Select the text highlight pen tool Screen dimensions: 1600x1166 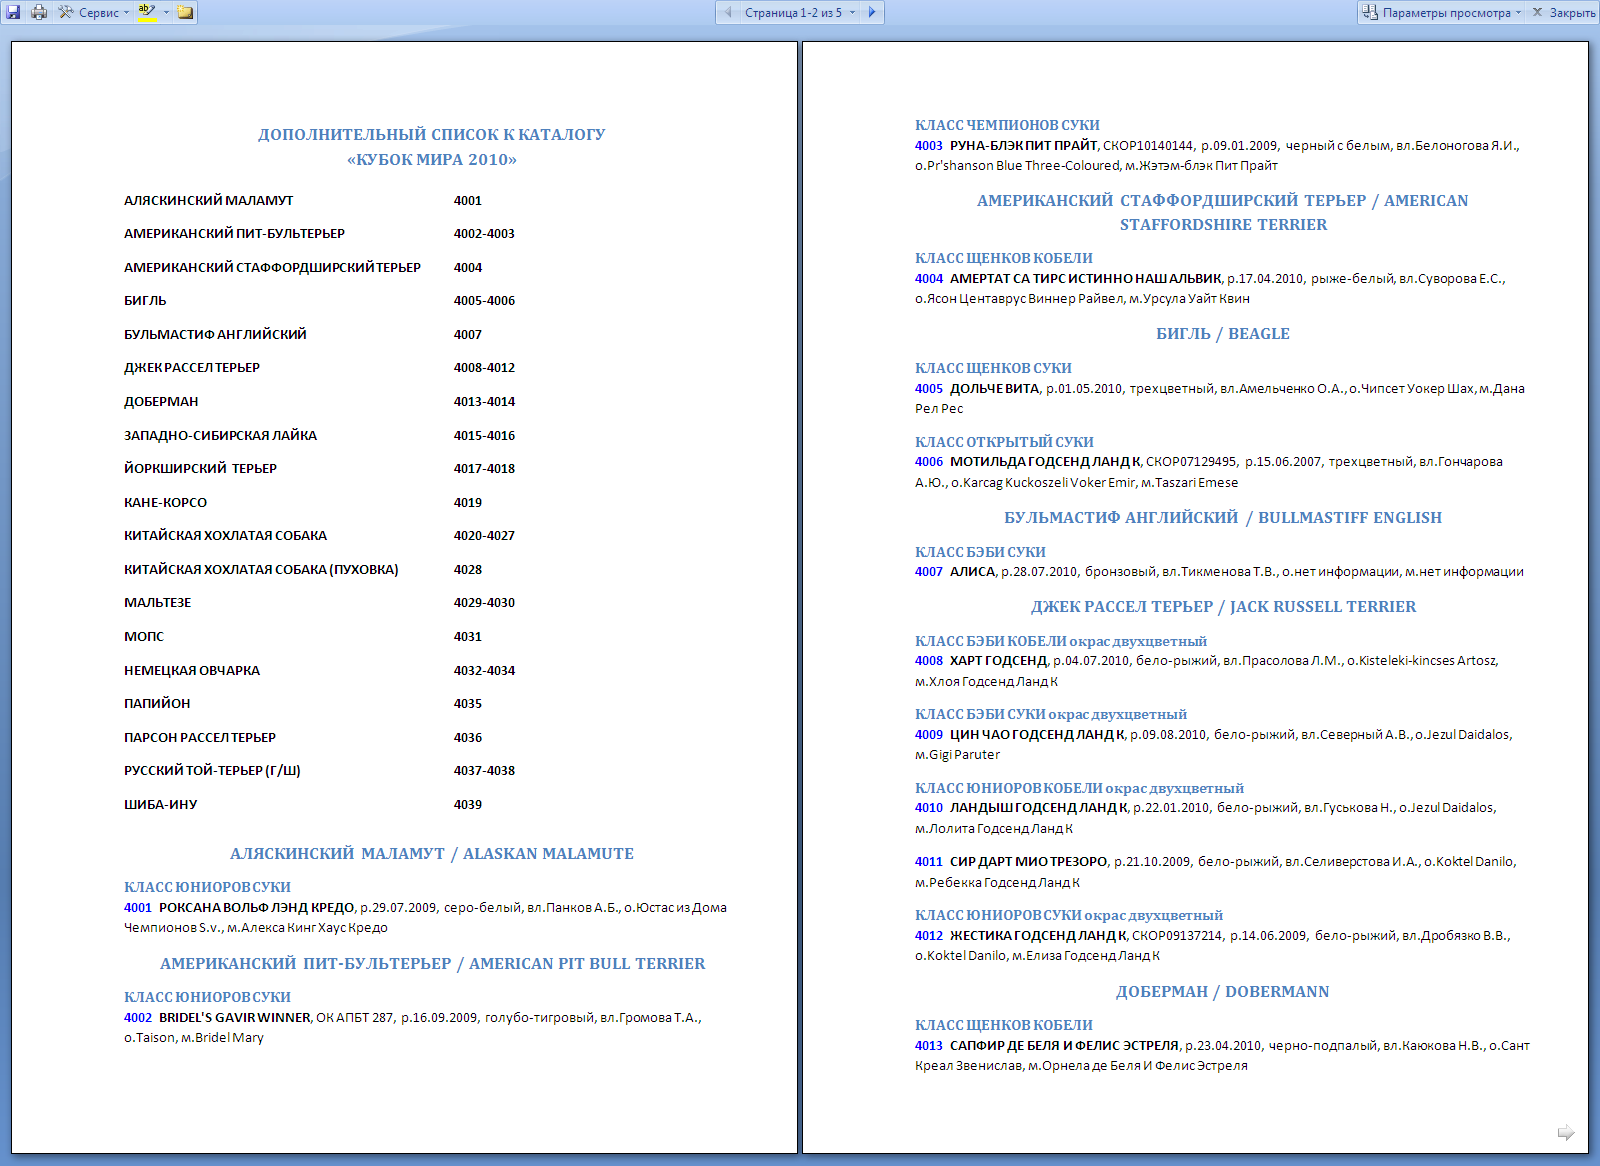point(146,12)
